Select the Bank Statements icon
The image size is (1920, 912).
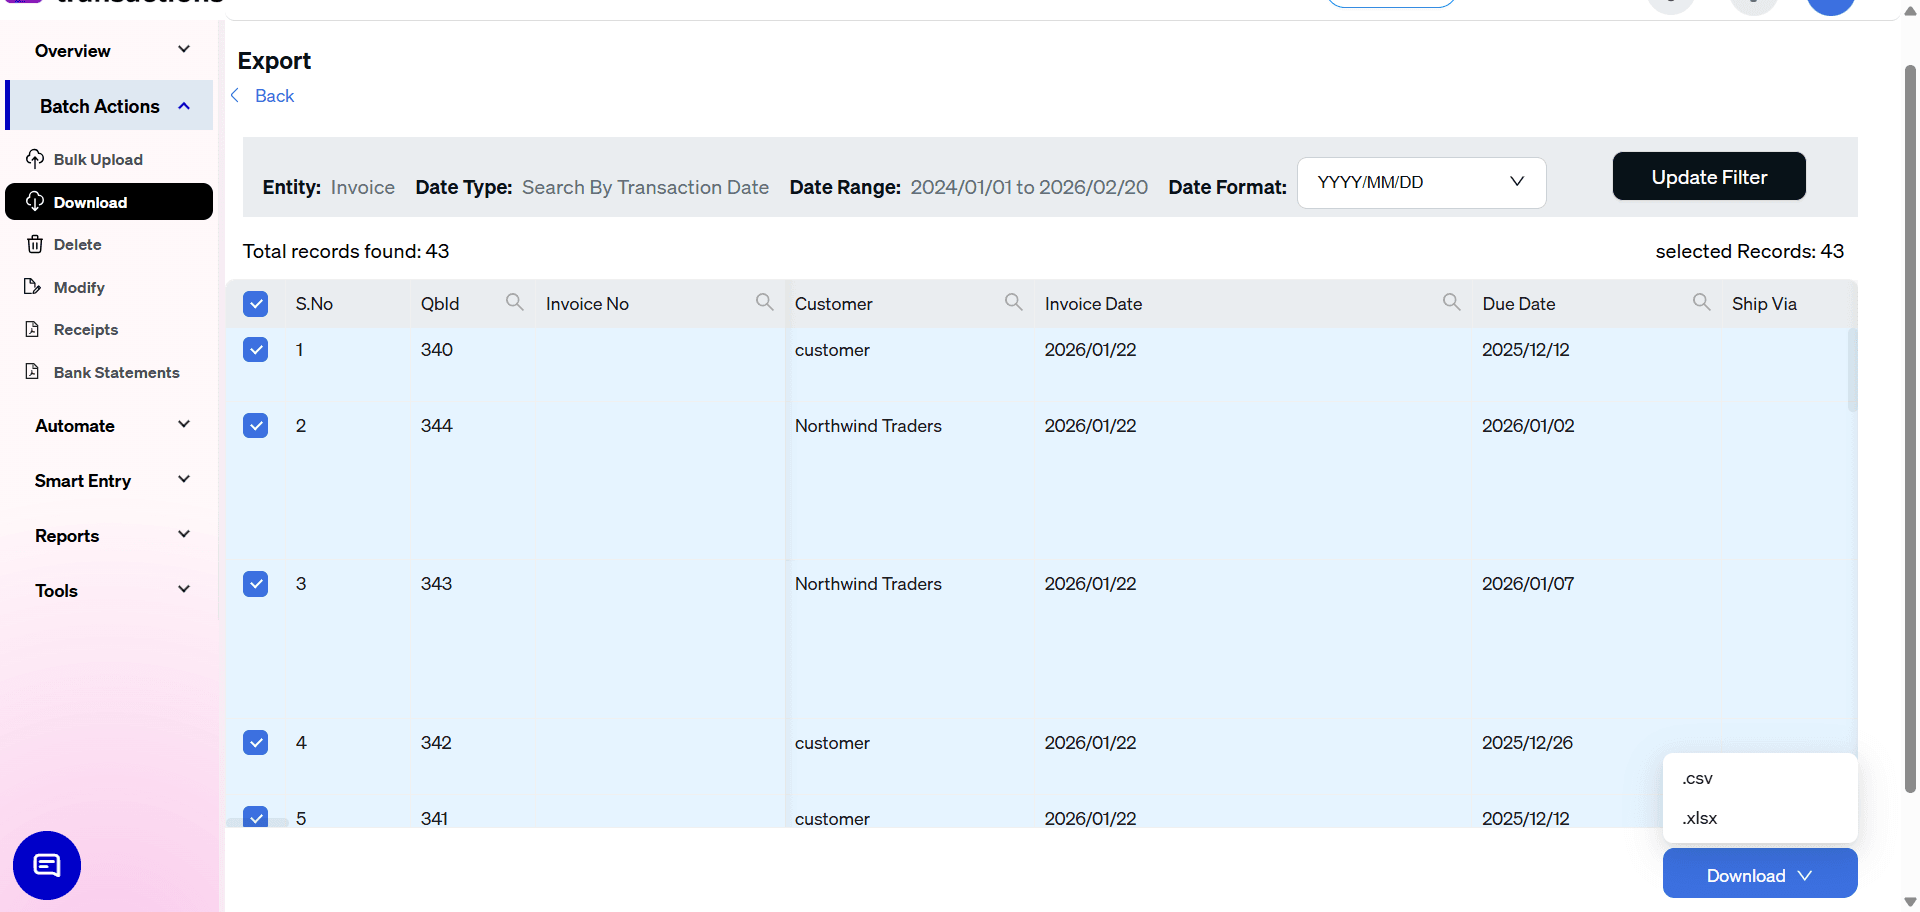point(35,372)
